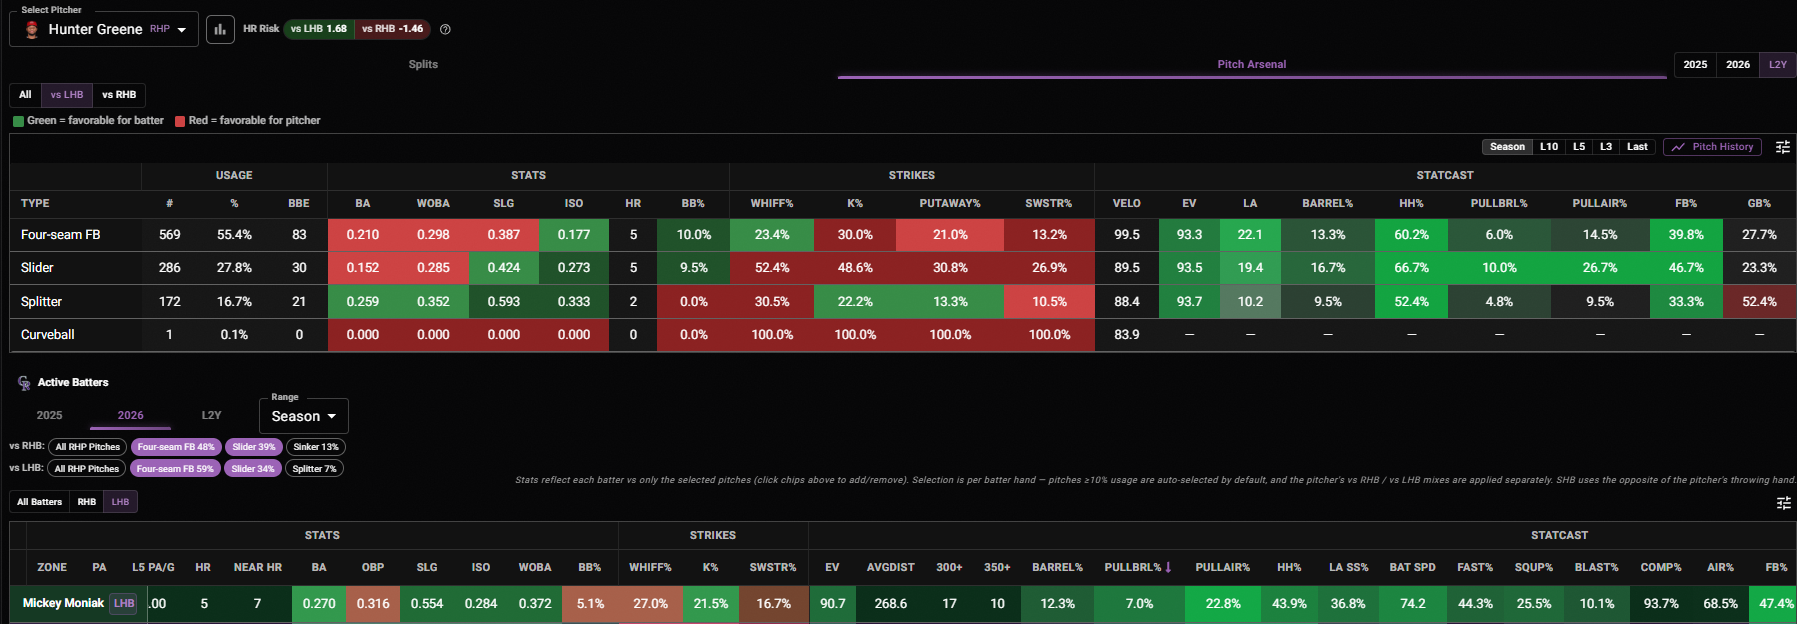
Task: Click the green favorable-for-batter legend swatch
Action: (18, 121)
